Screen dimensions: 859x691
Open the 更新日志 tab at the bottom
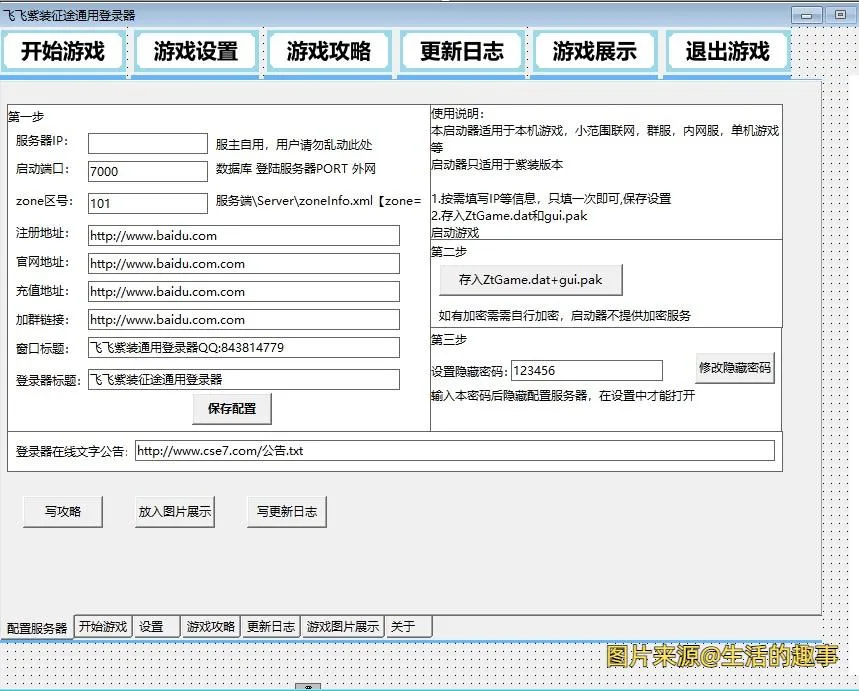[x=270, y=627]
